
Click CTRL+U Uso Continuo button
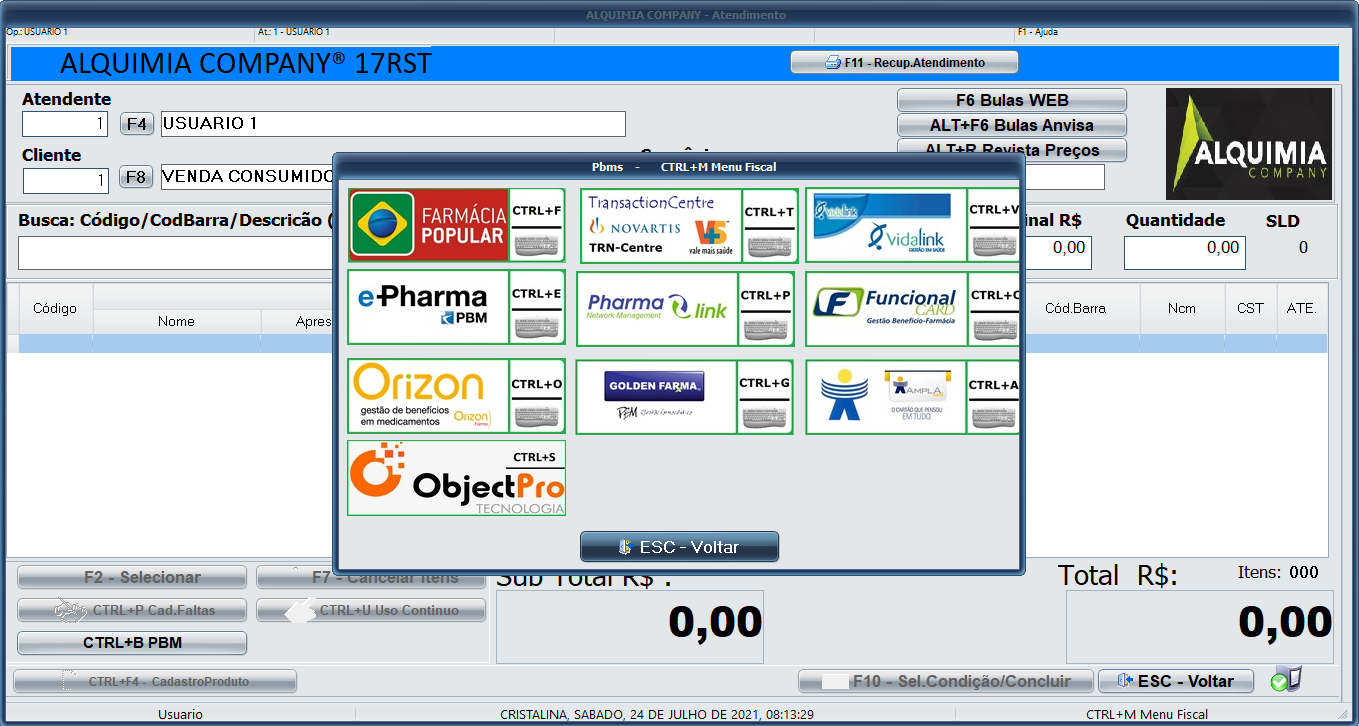(x=371, y=610)
